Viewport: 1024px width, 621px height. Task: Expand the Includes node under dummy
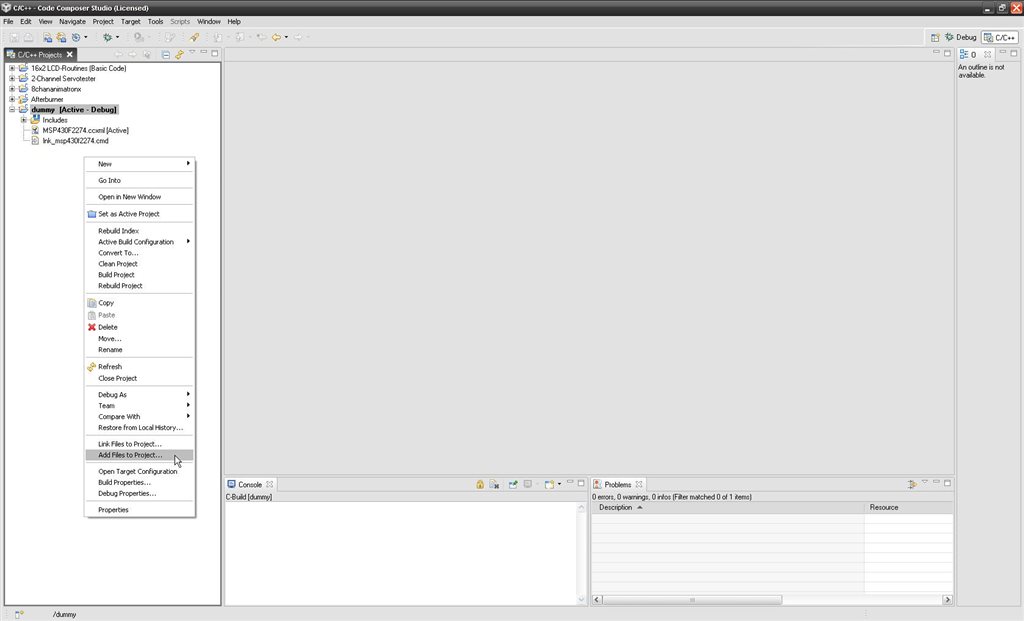point(24,120)
